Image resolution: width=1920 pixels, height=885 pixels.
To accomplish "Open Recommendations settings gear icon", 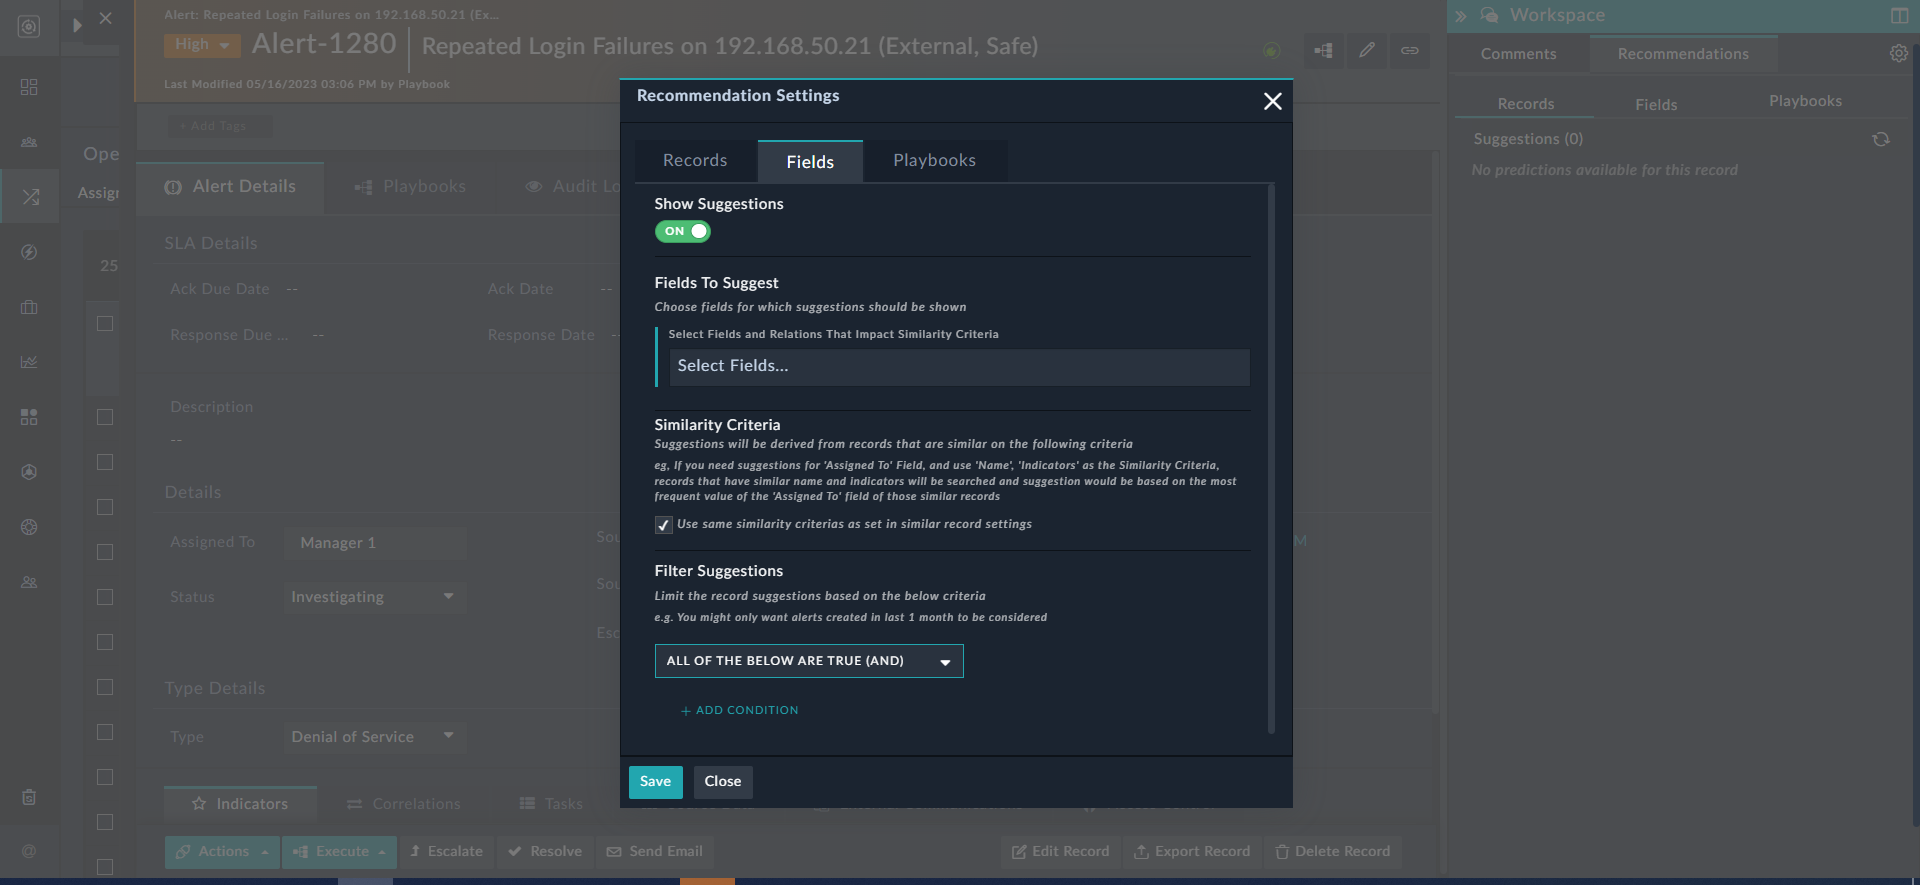I will (1898, 54).
